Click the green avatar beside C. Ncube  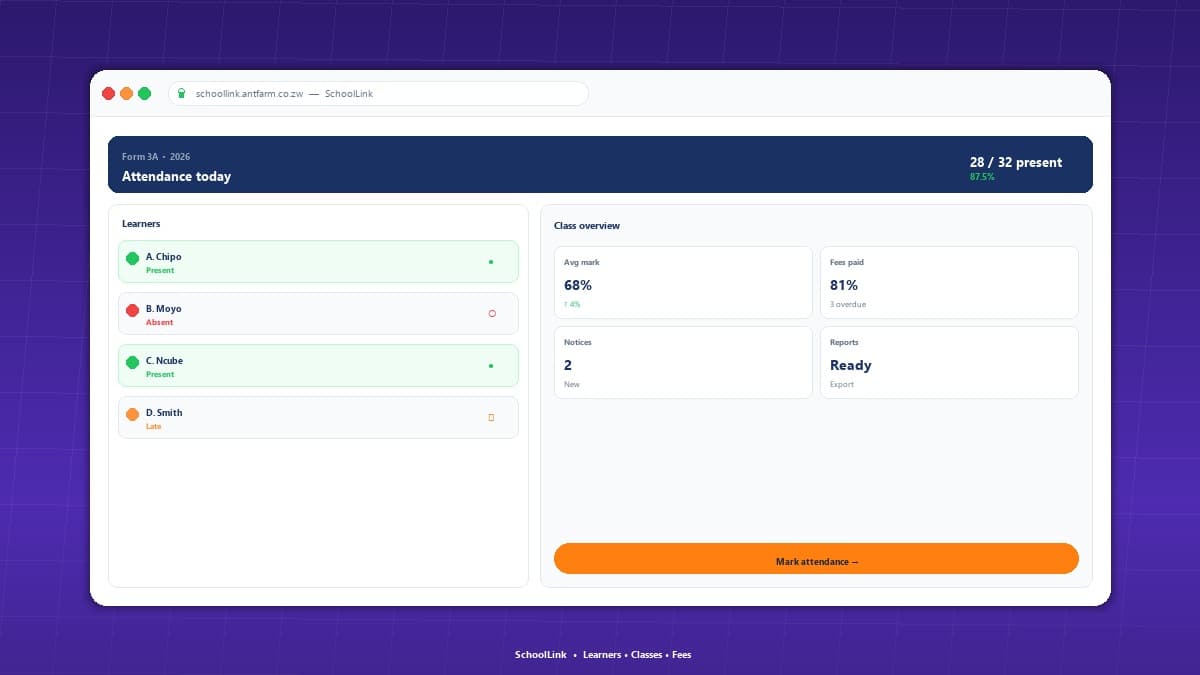click(132, 363)
